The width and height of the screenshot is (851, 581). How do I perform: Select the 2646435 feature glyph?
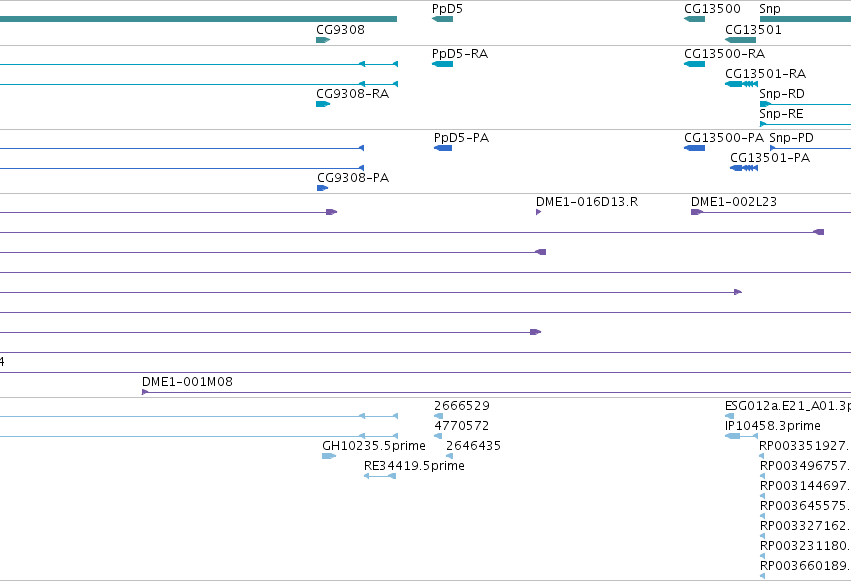(449, 456)
